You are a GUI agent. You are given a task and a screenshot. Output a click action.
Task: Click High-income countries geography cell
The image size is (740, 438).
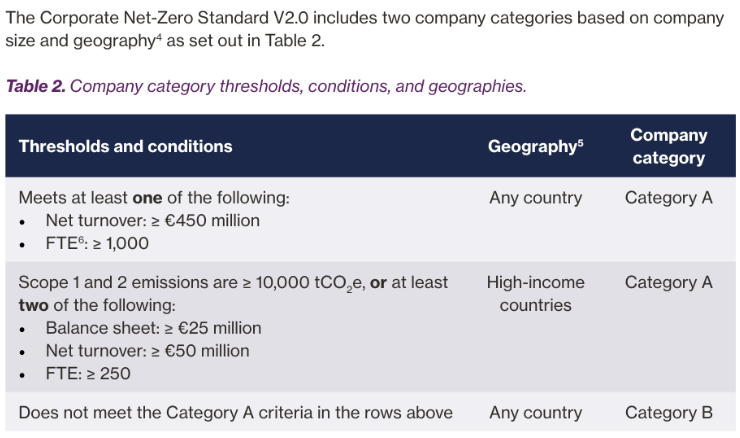click(536, 294)
